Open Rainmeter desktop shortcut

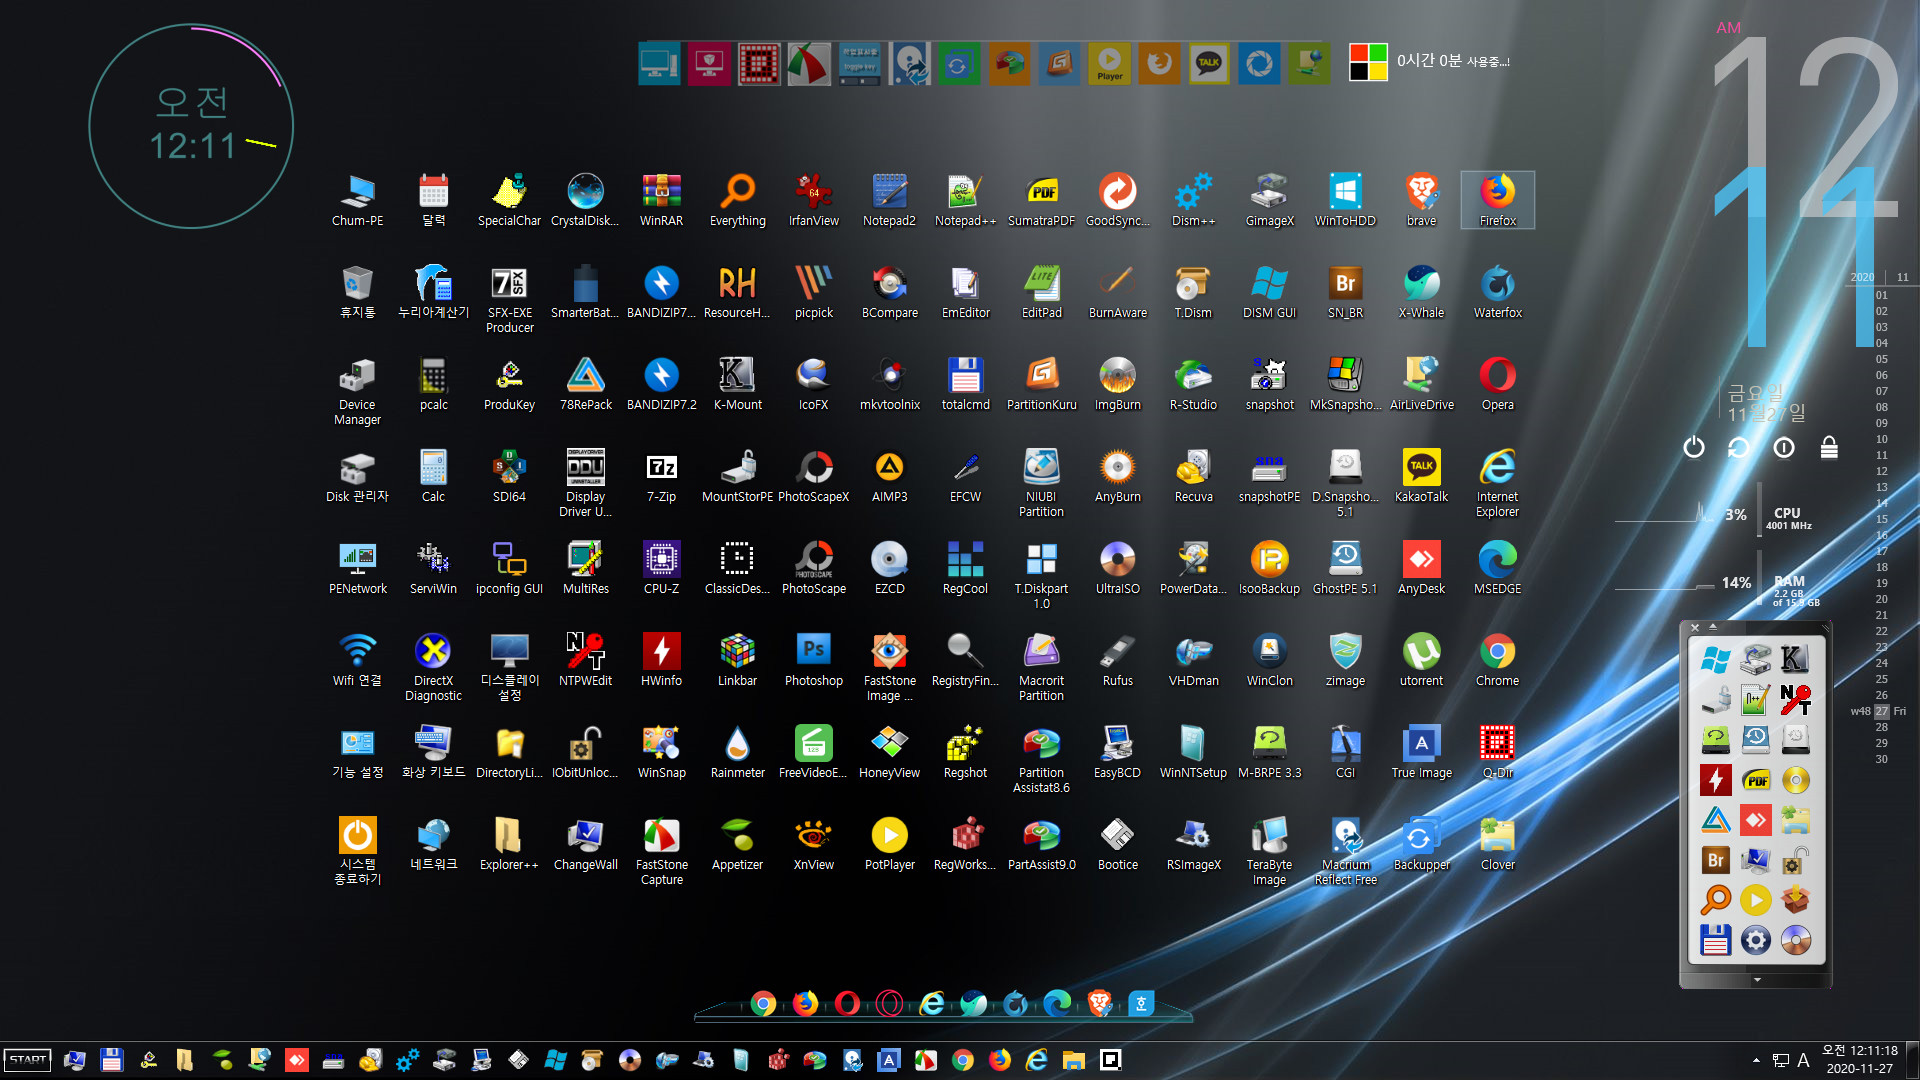coord(737,752)
